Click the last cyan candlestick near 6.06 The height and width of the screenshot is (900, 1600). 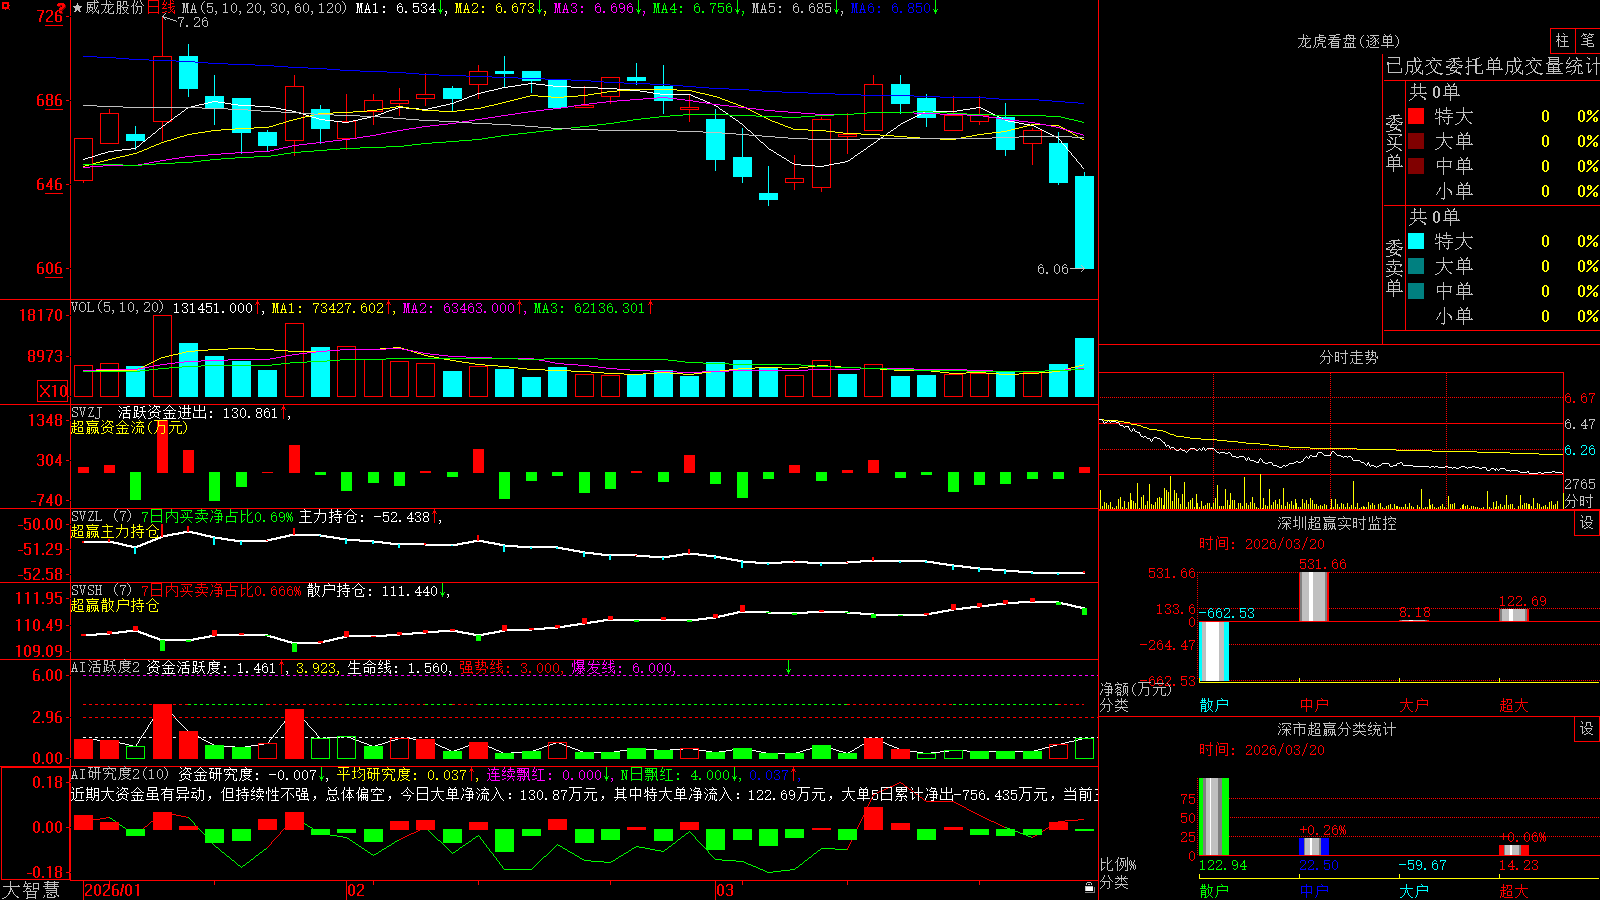click(1084, 222)
